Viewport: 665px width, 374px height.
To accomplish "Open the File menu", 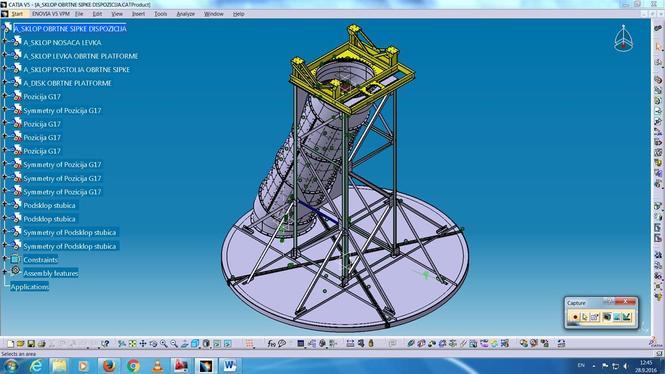I will pyautogui.click(x=79, y=14).
